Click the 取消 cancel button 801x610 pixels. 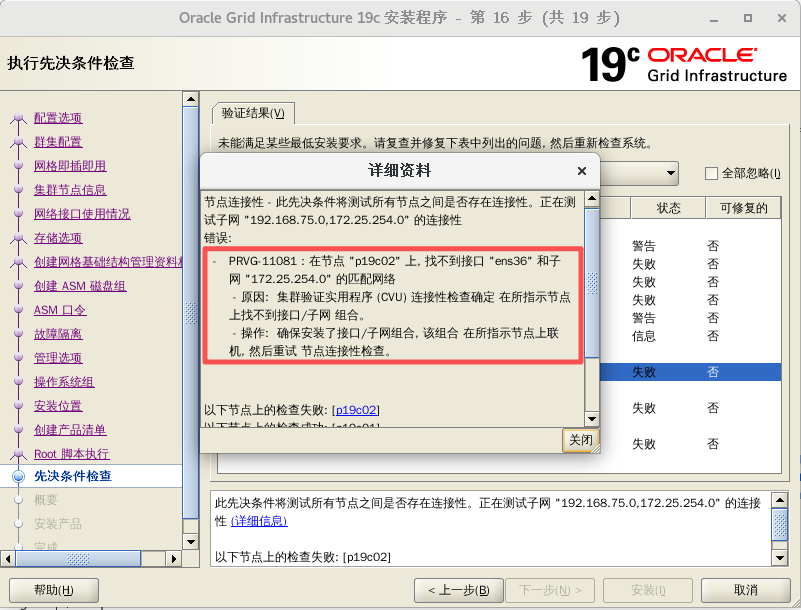[x=745, y=591]
